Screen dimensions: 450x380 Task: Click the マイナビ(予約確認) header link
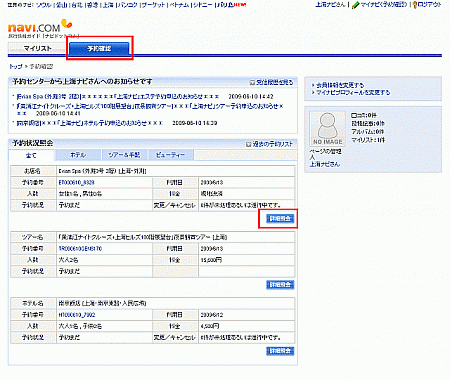click(x=384, y=5)
